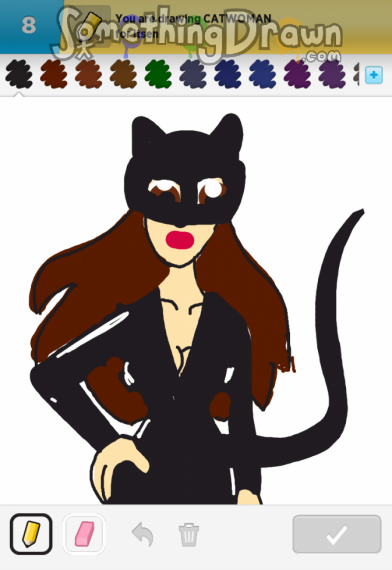Choose the dark purple color swatch
The width and height of the screenshot is (392, 570).
click(x=297, y=75)
